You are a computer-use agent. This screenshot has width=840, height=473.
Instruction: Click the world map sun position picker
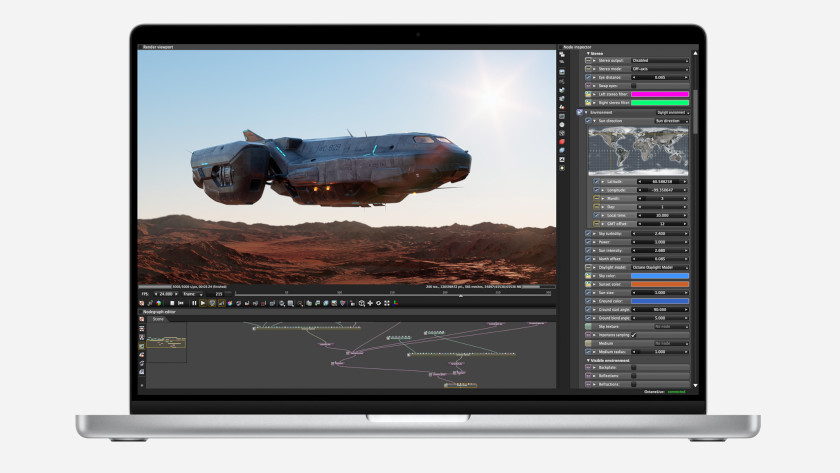pos(638,151)
